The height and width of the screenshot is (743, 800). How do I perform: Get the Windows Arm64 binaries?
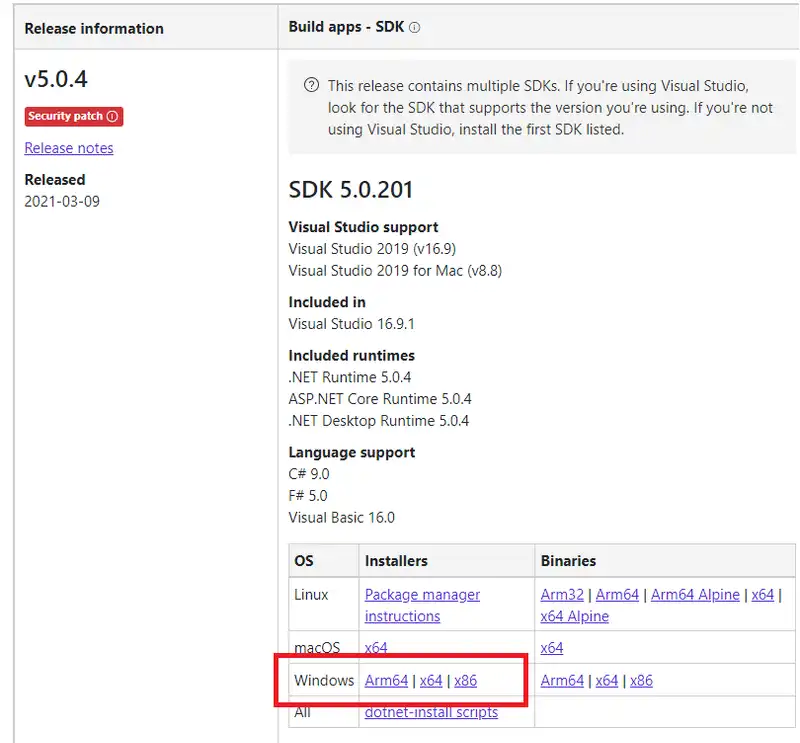coord(562,681)
